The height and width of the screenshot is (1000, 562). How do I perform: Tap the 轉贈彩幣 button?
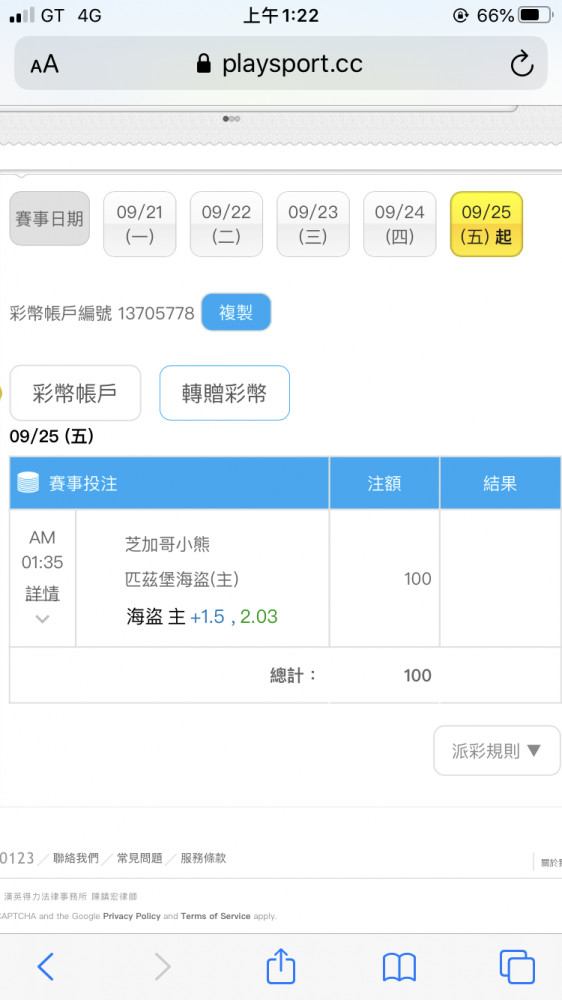click(225, 393)
